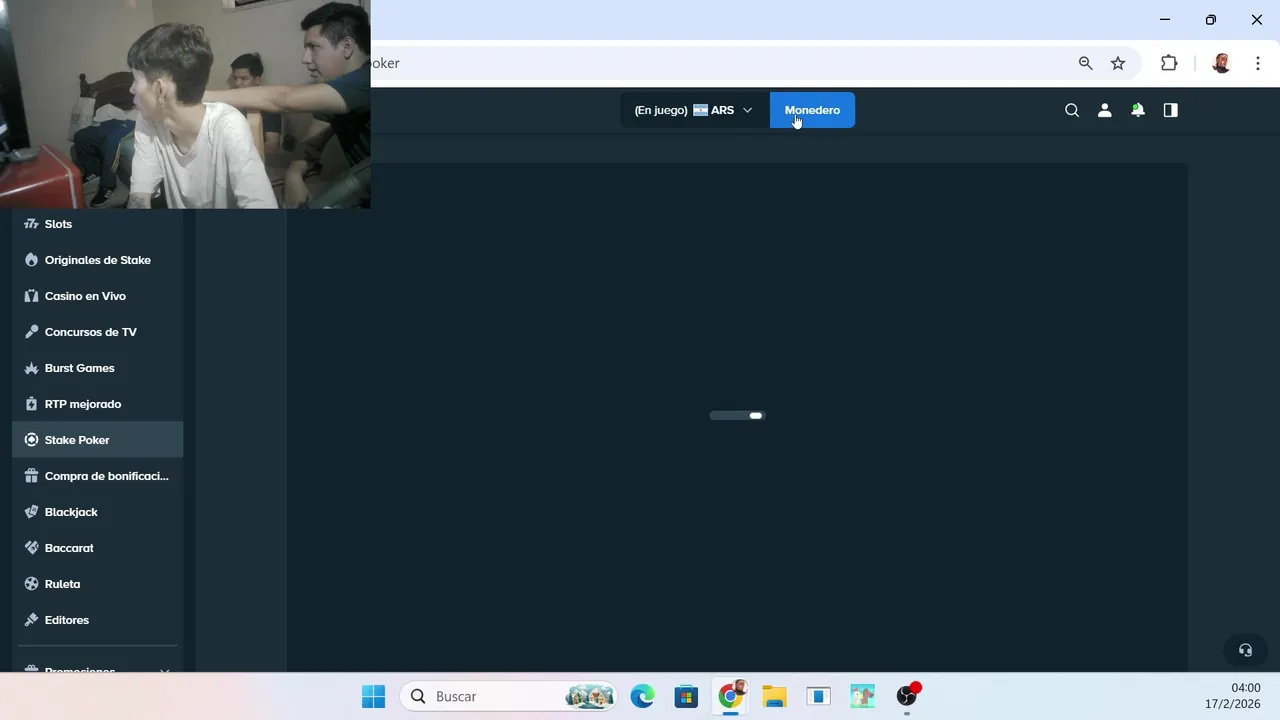Open Microsoft Edge from taskbar

(x=642, y=696)
